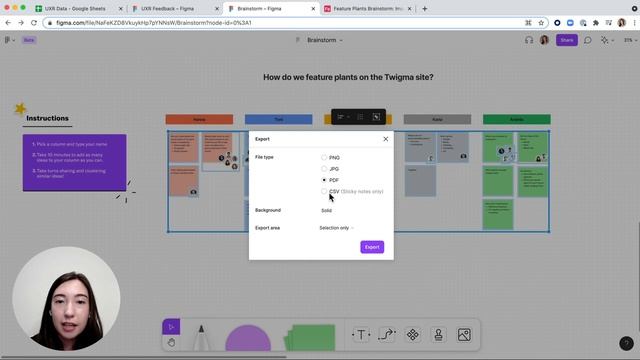Click the browser address bar URL
640x360 pixels.
click(154, 23)
